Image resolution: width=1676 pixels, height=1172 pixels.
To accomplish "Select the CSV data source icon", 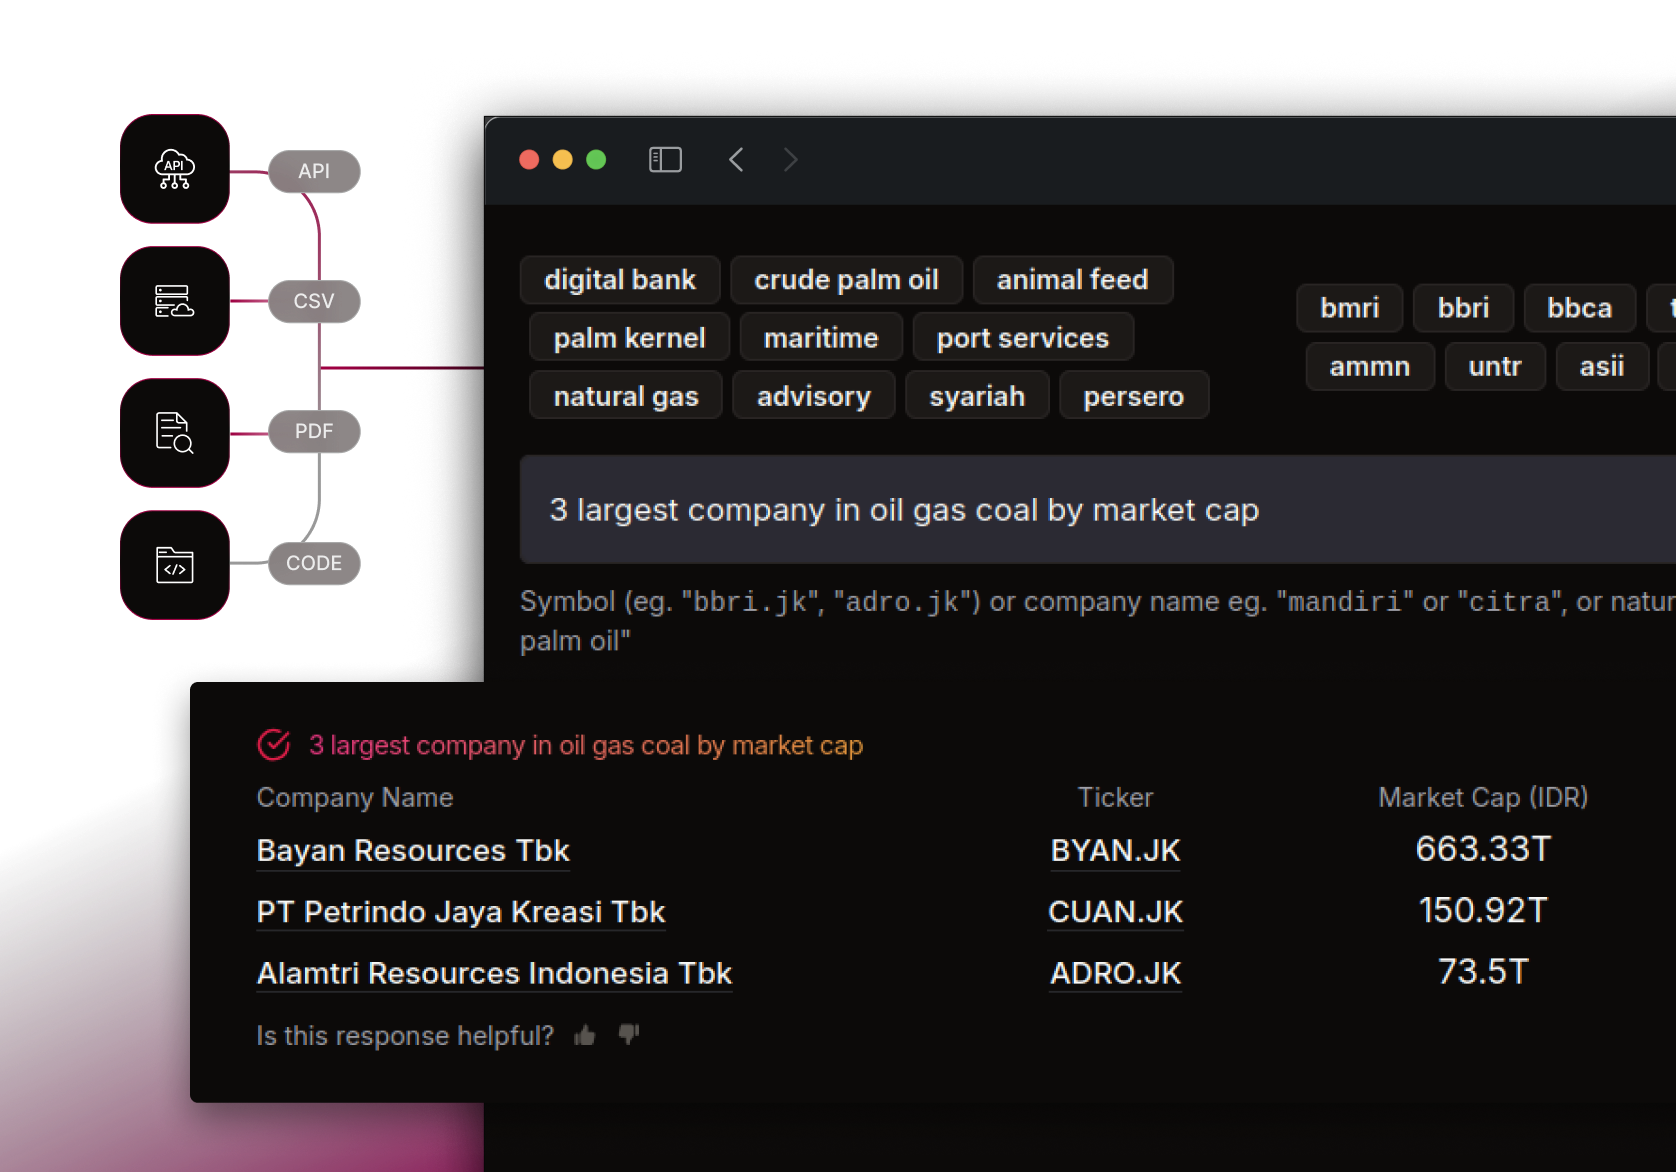I will click(174, 301).
